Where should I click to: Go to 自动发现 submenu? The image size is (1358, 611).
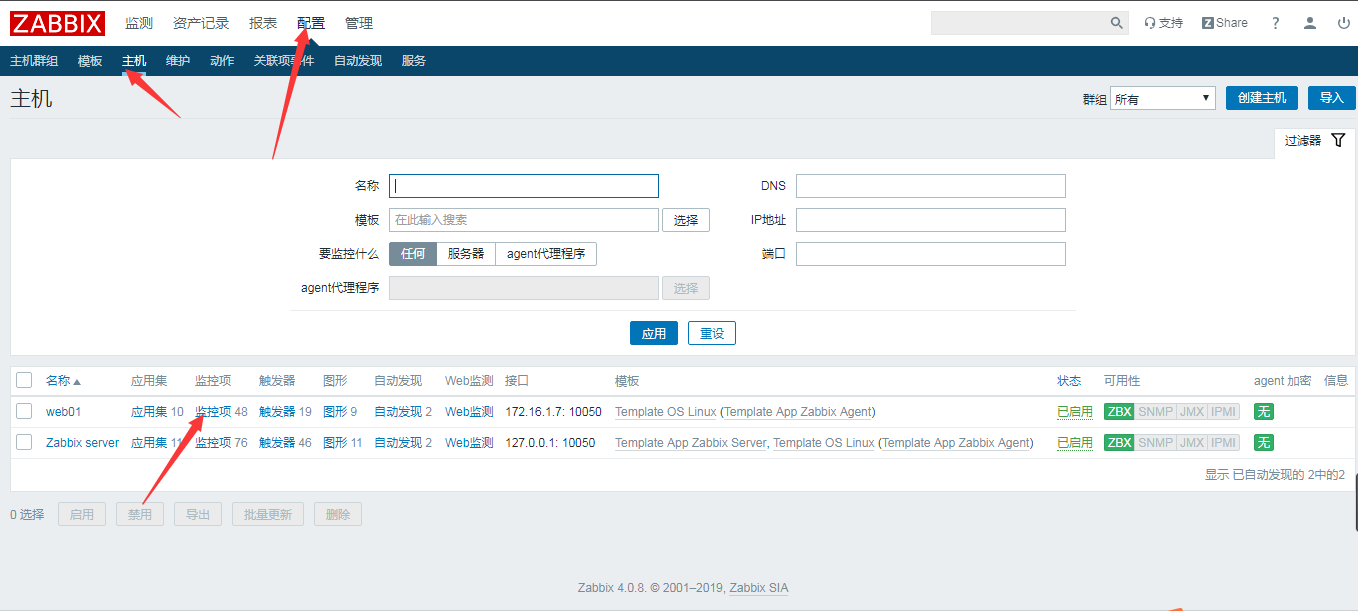coord(358,61)
